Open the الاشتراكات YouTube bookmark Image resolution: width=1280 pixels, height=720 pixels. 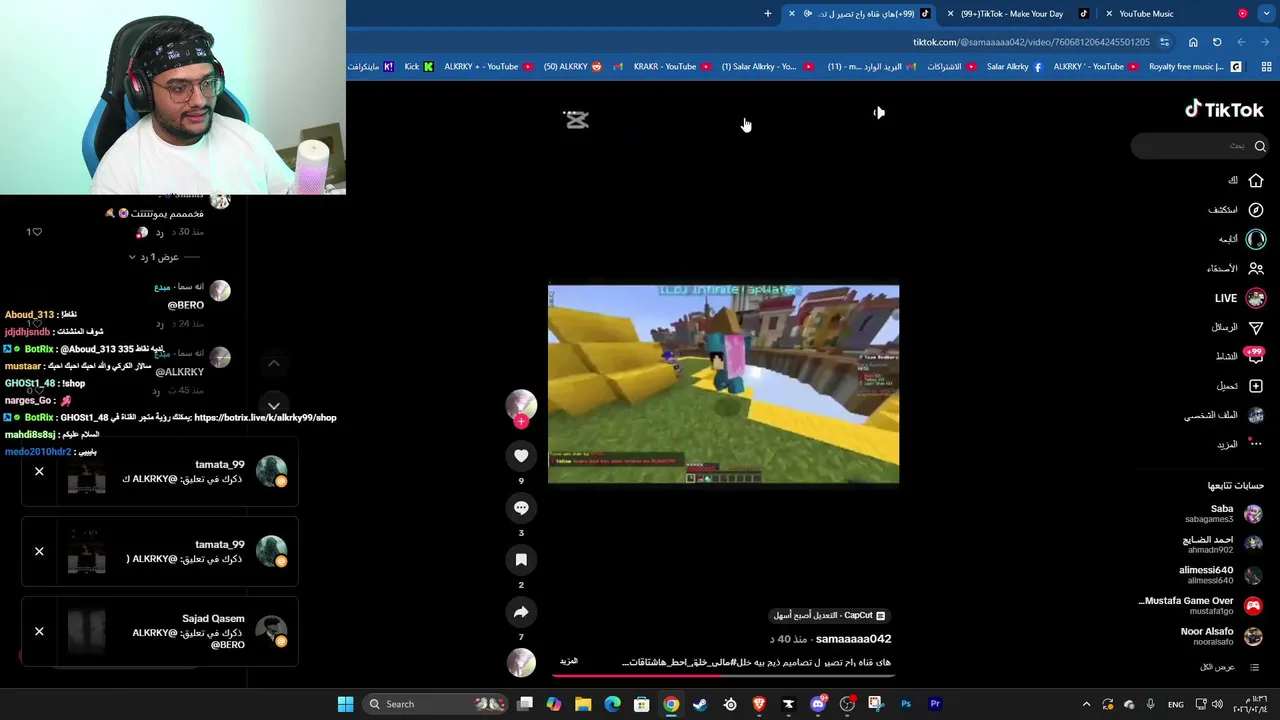952,67
